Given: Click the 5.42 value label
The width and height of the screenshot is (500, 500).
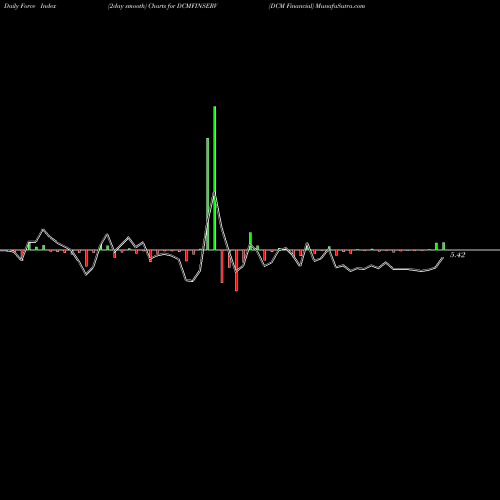Looking at the screenshot, I should (x=457, y=255).
